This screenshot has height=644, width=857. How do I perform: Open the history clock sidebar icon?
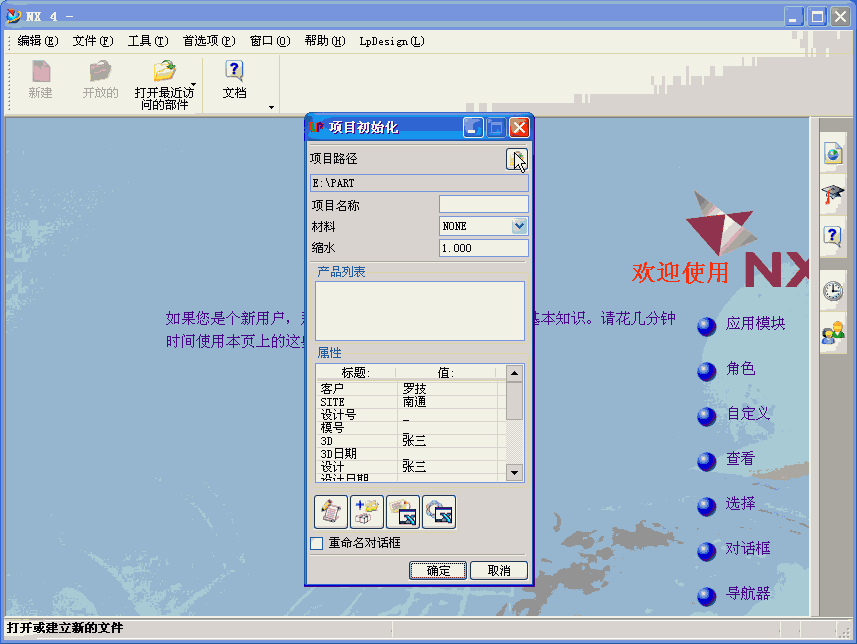[833, 291]
